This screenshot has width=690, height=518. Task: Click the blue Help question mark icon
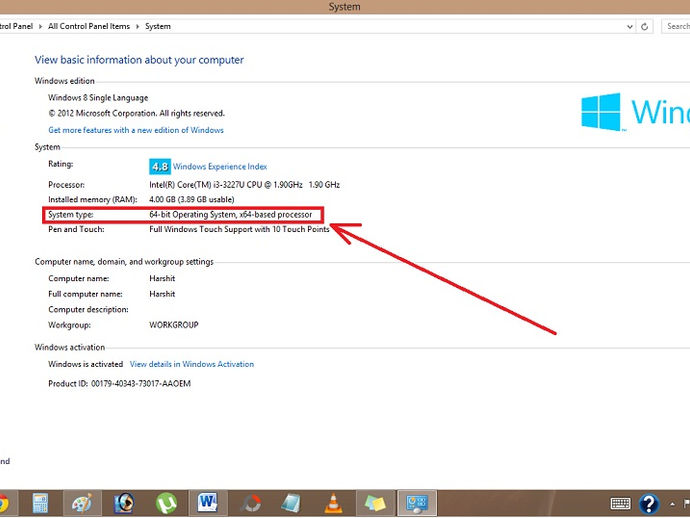tap(649, 503)
